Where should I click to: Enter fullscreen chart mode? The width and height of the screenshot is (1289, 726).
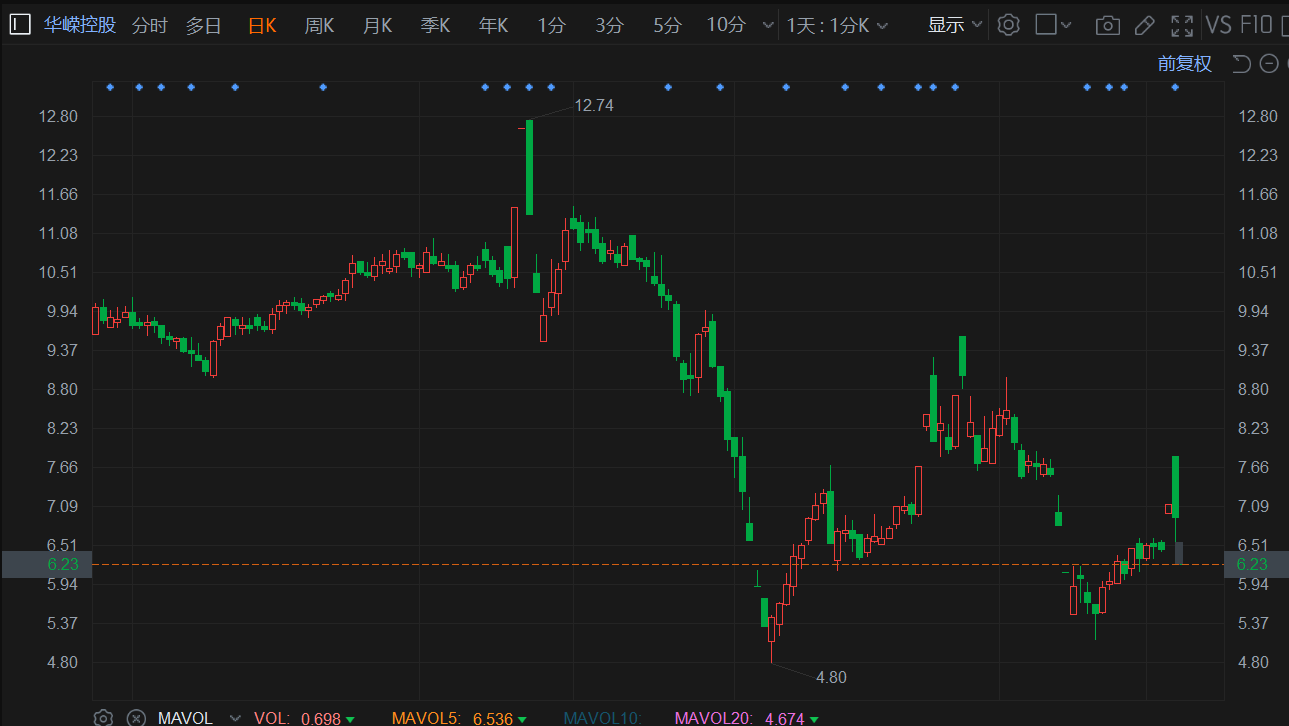pyautogui.click(x=1182, y=26)
